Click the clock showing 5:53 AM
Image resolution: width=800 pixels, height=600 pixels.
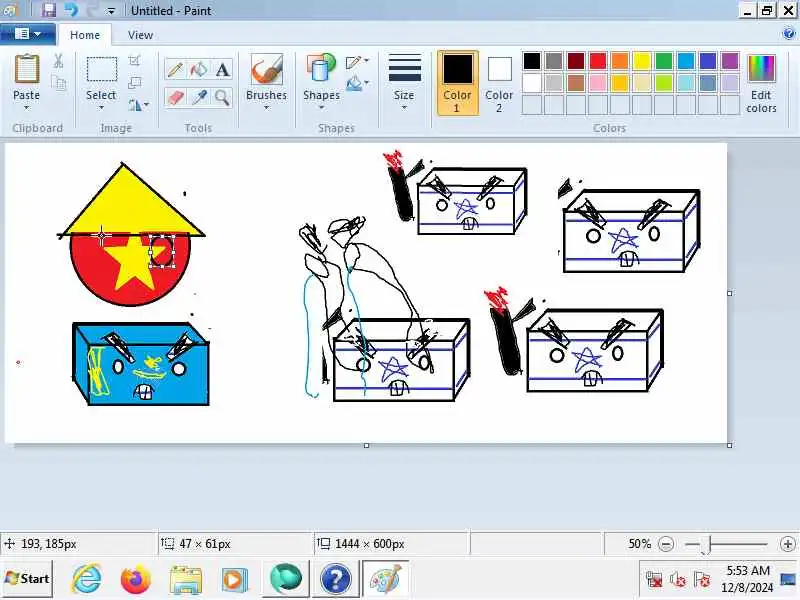click(748, 570)
